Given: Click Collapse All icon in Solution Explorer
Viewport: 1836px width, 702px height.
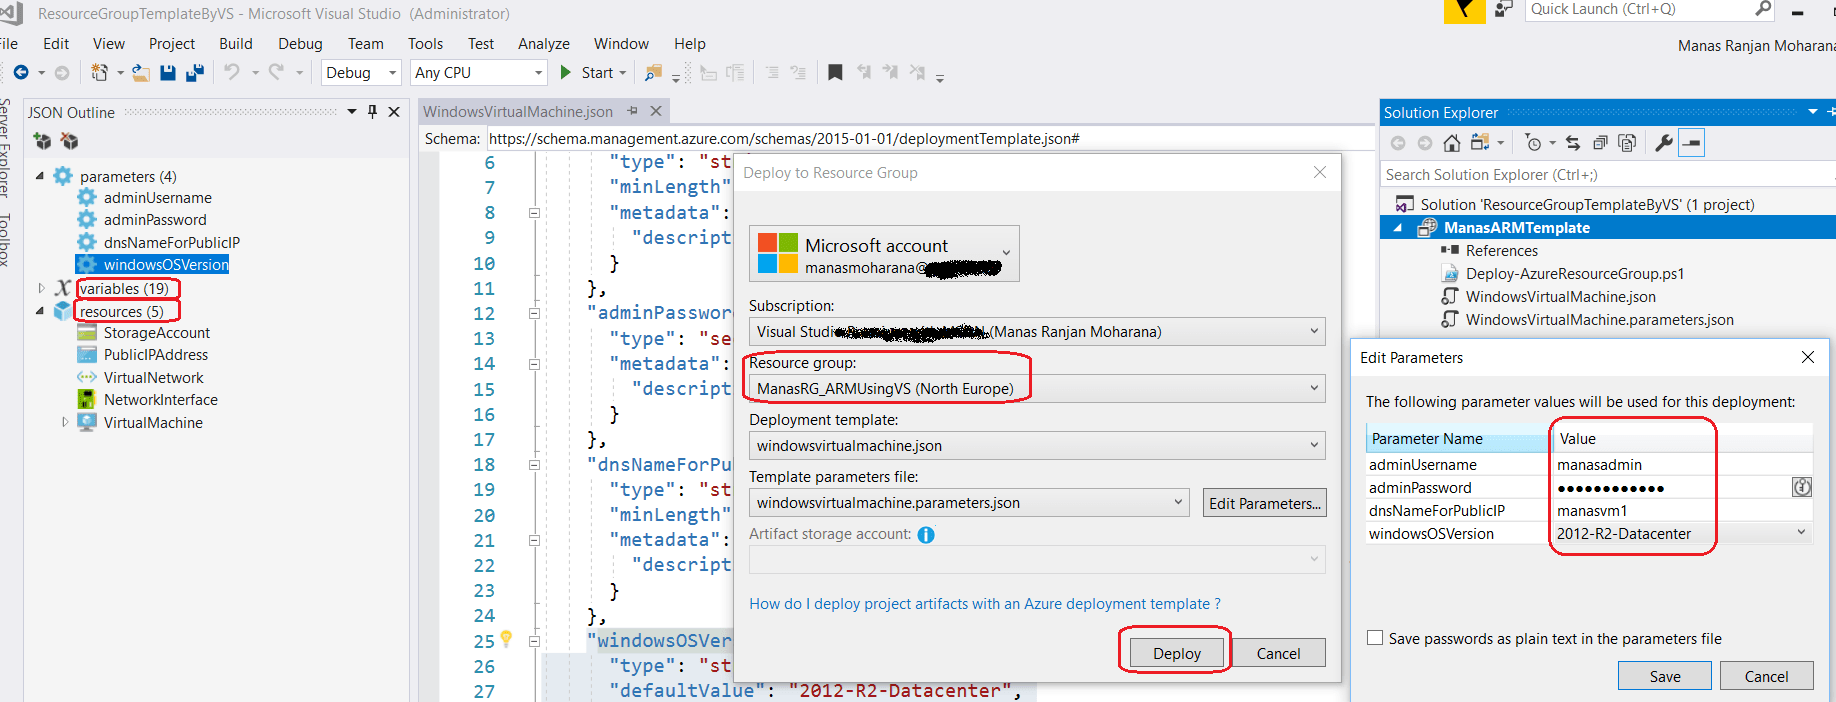Looking at the screenshot, I should [1600, 143].
